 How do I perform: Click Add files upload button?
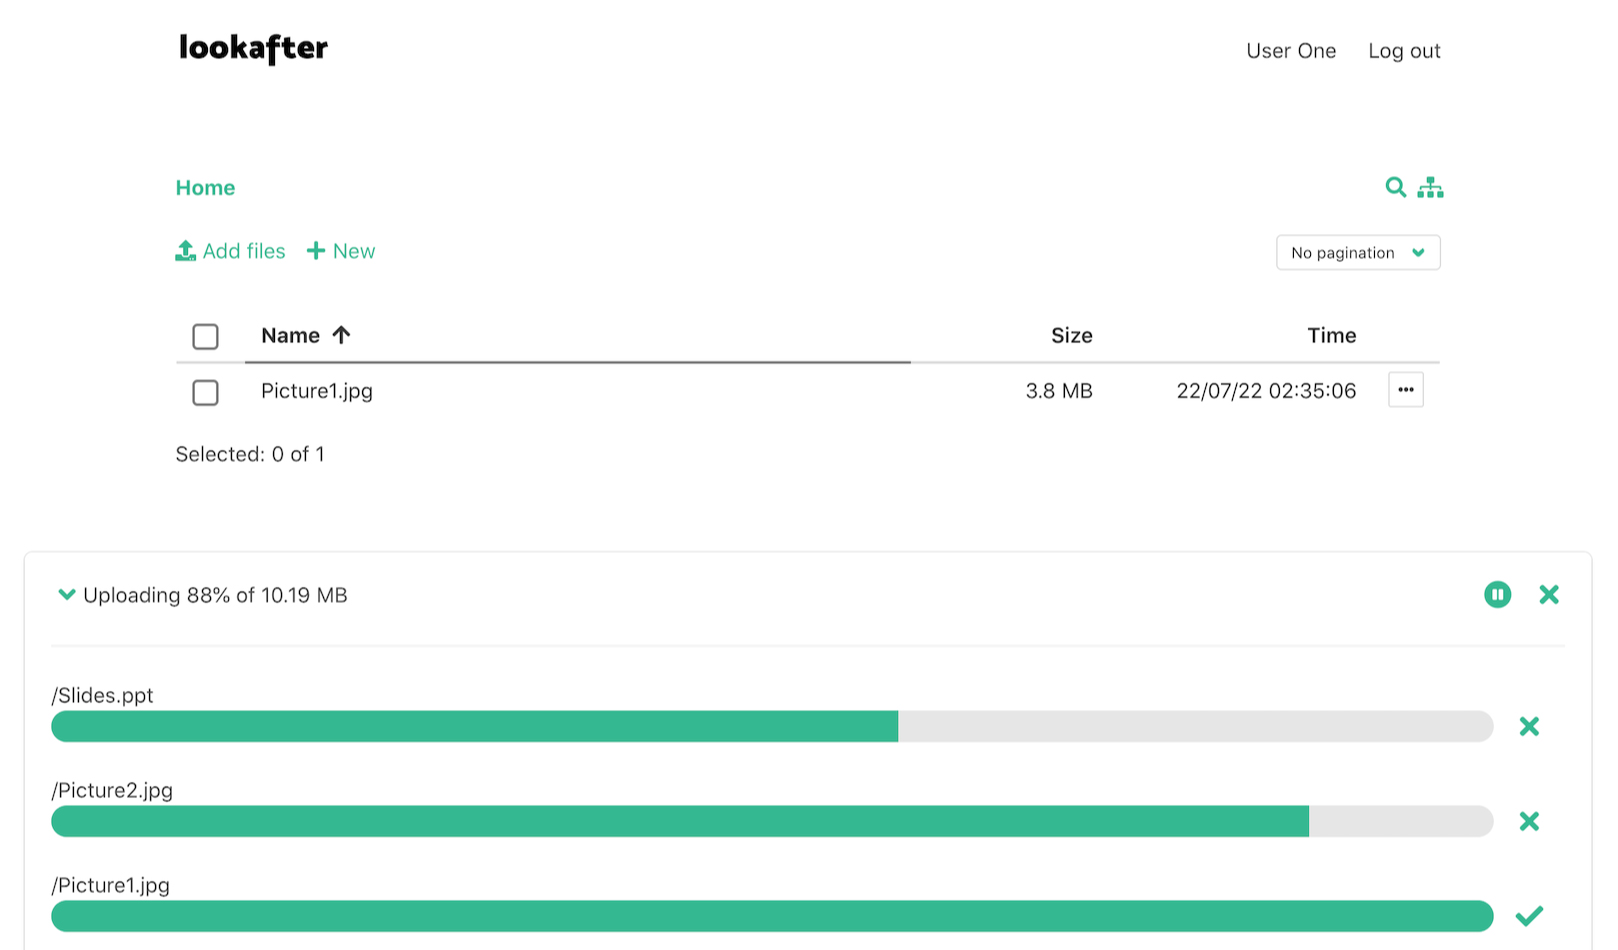click(x=231, y=251)
